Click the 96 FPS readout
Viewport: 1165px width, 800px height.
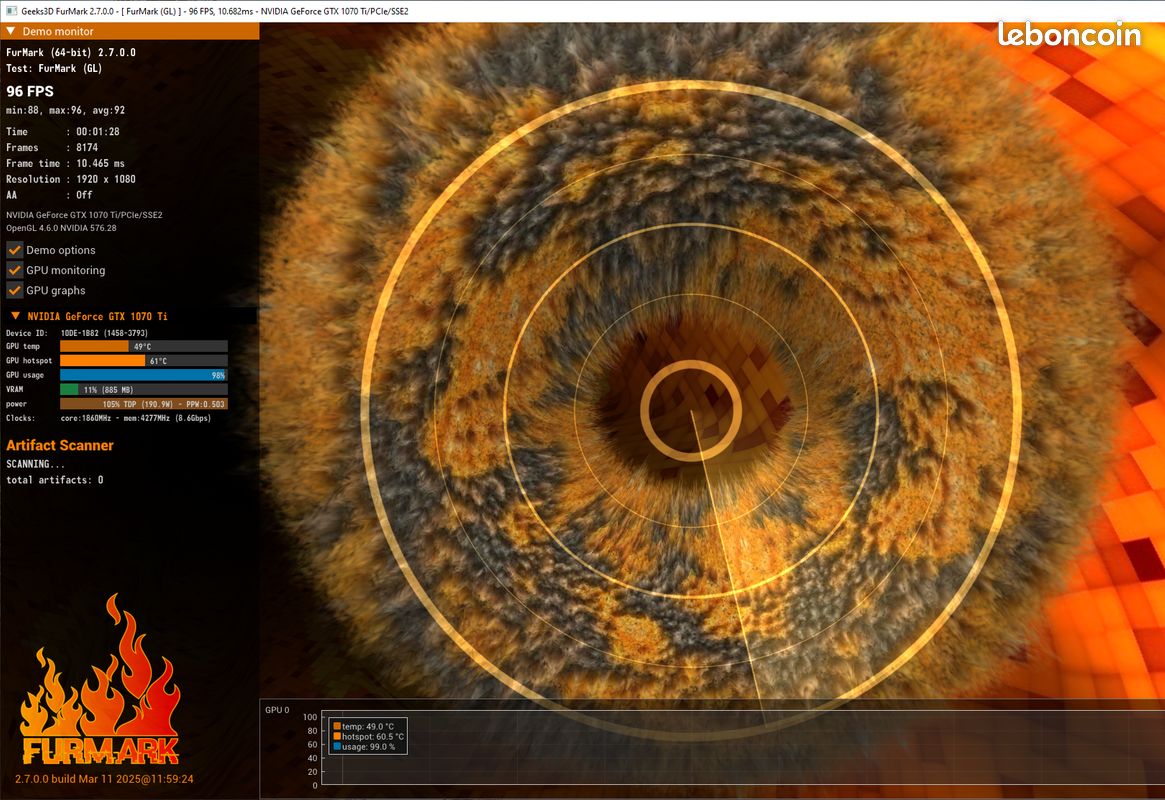pos(30,91)
